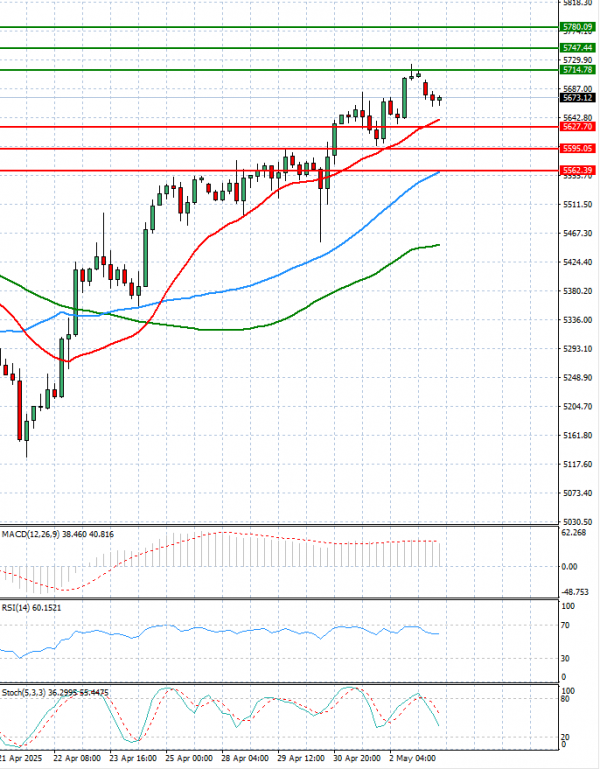The width and height of the screenshot is (600, 769).
Task: Click the 5627.70 support price label
Action: [577, 127]
